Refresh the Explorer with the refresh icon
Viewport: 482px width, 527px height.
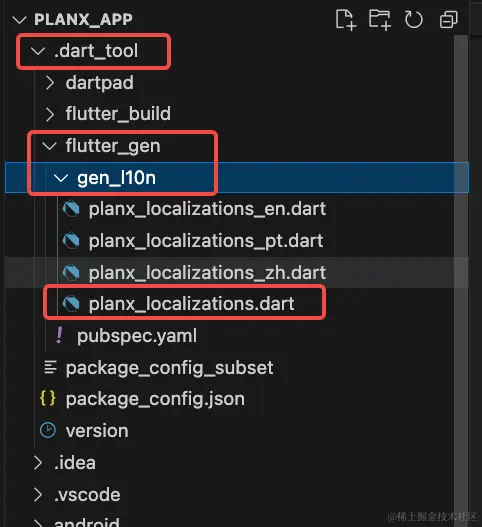(x=414, y=20)
